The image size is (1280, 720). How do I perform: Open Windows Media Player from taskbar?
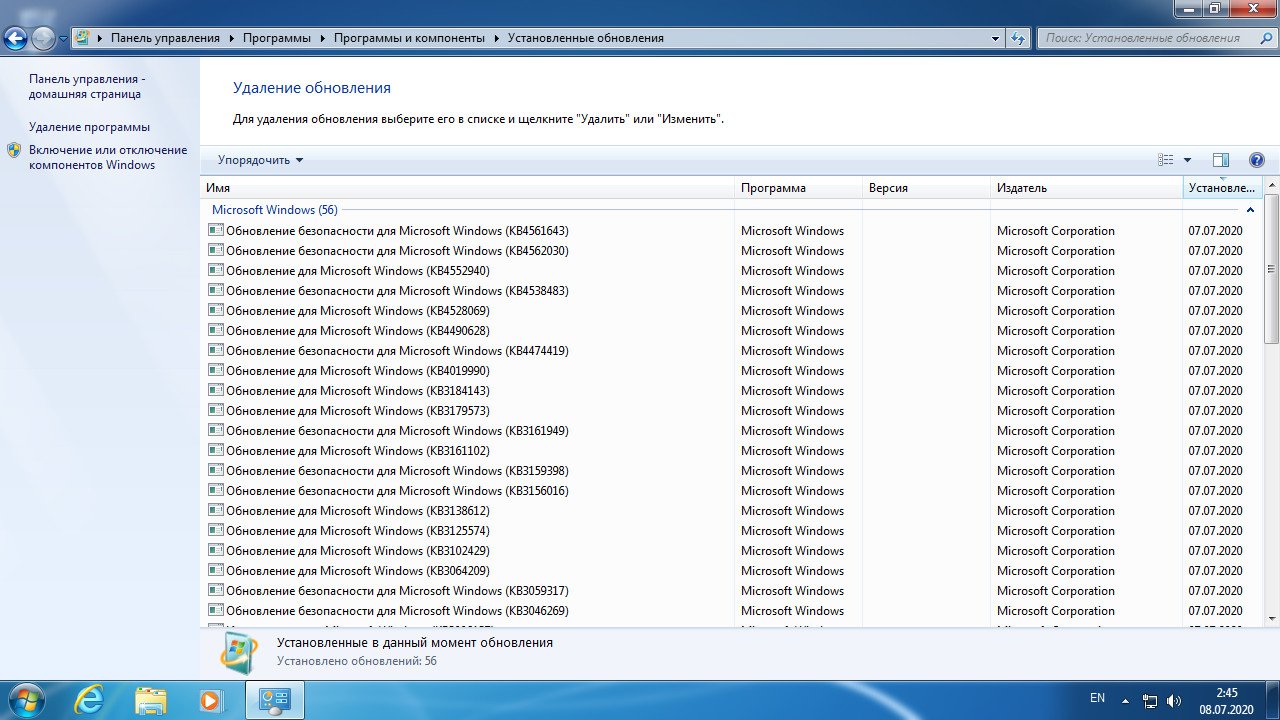[x=210, y=699]
